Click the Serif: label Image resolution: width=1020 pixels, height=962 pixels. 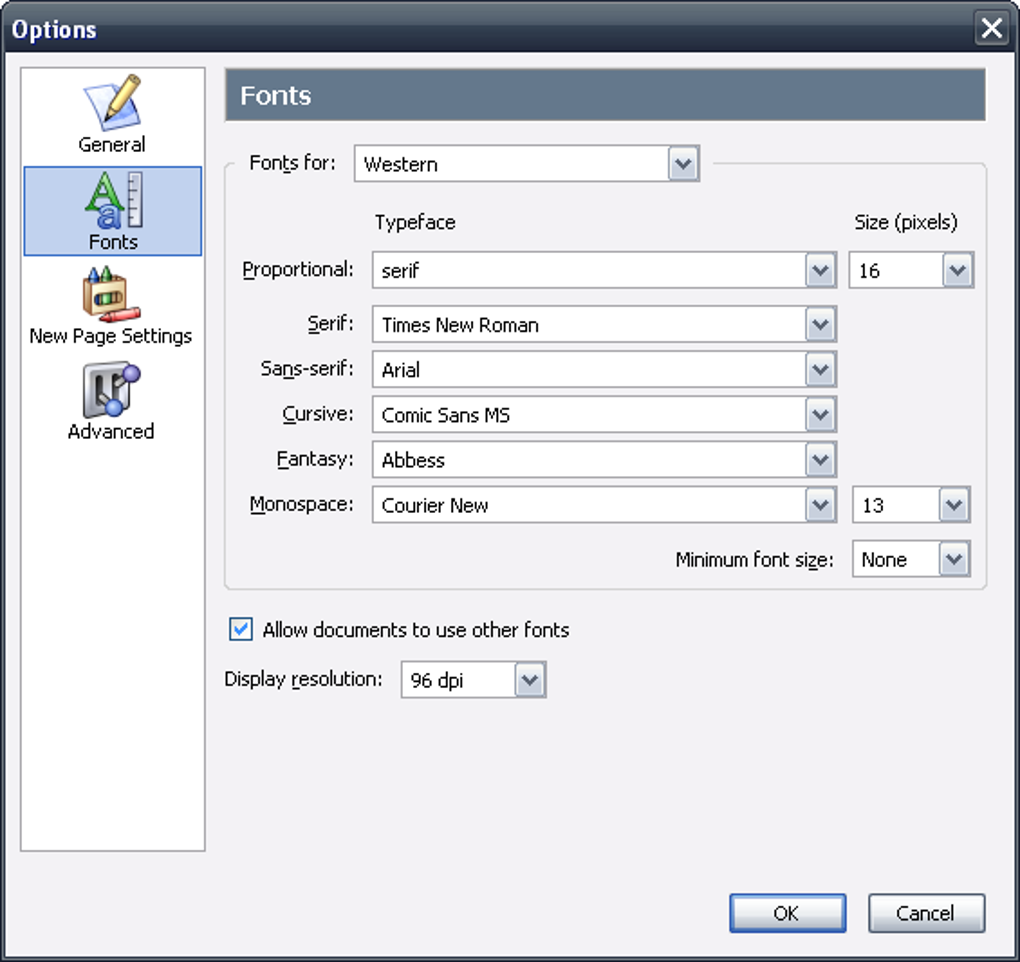pyautogui.click(x=330, y=323)
